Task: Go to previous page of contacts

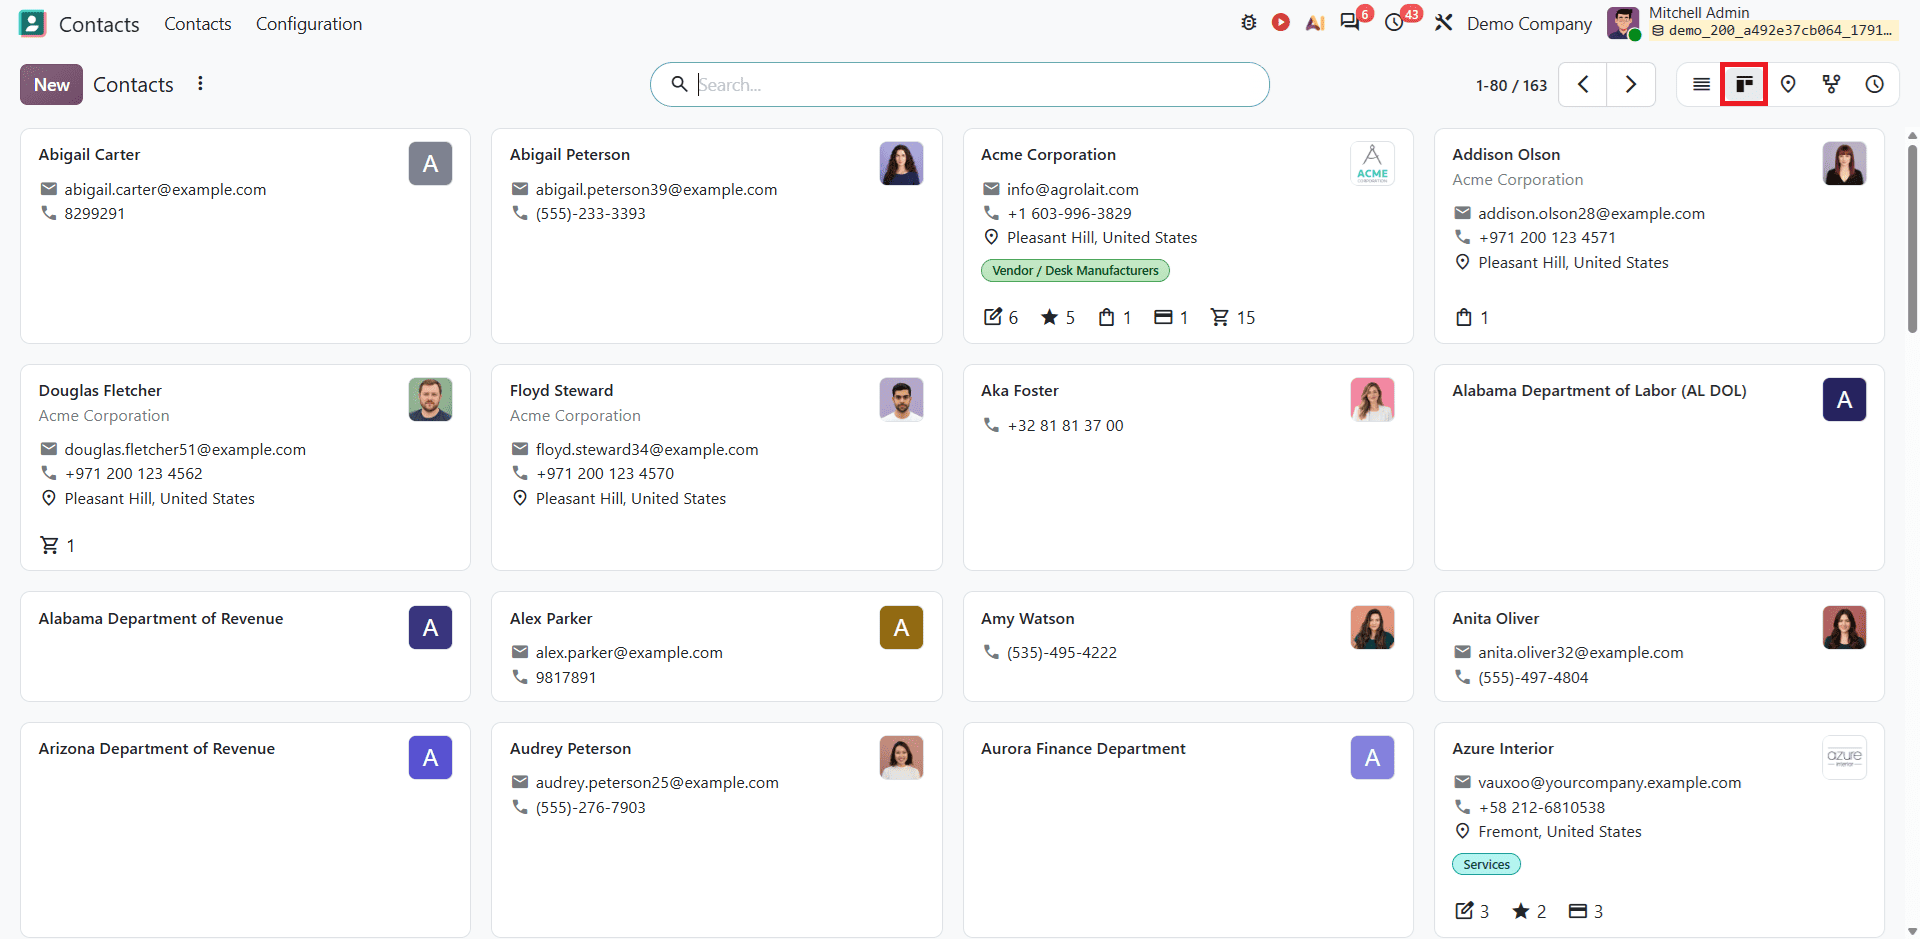Action: click(1583, 85)
